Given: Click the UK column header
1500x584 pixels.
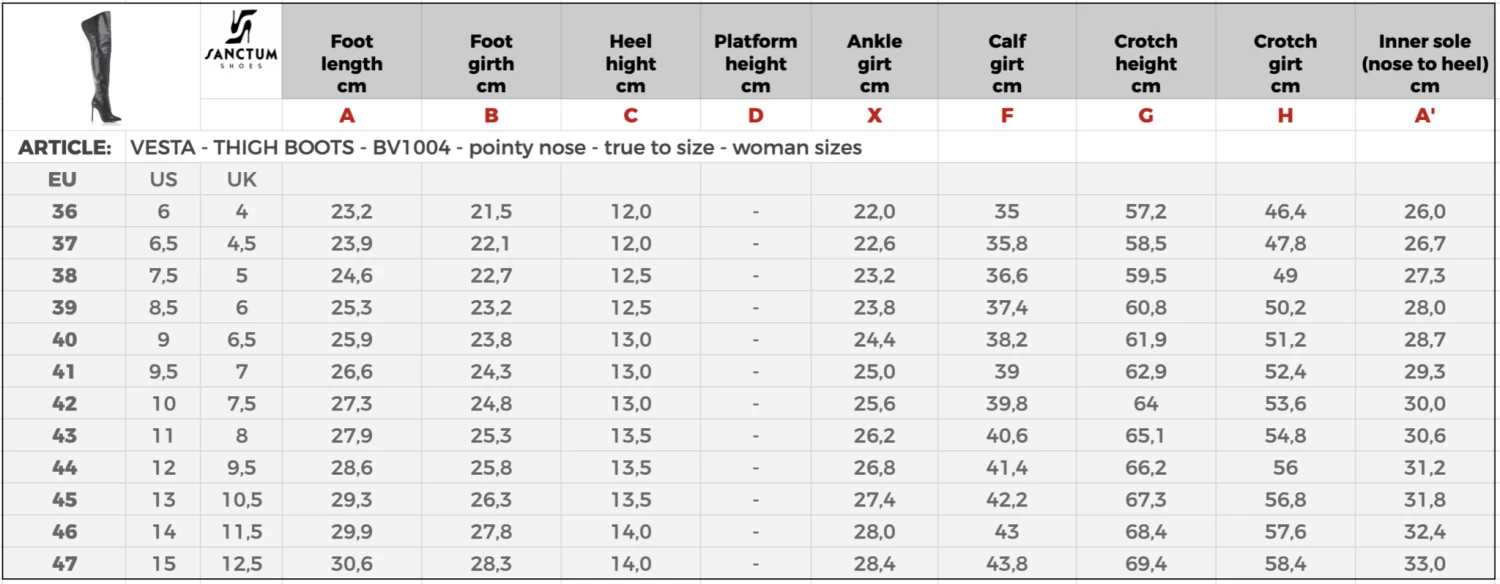Looking at the screenshot, I should click(x=241, y=180).
